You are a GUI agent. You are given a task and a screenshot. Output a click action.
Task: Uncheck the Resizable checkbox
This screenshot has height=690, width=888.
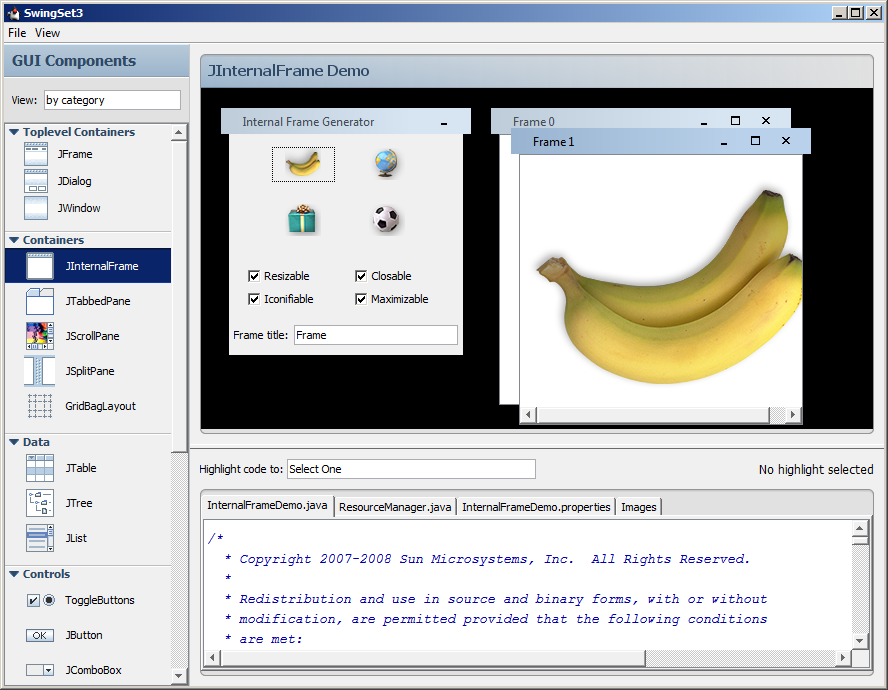click(x=254, y=276)
